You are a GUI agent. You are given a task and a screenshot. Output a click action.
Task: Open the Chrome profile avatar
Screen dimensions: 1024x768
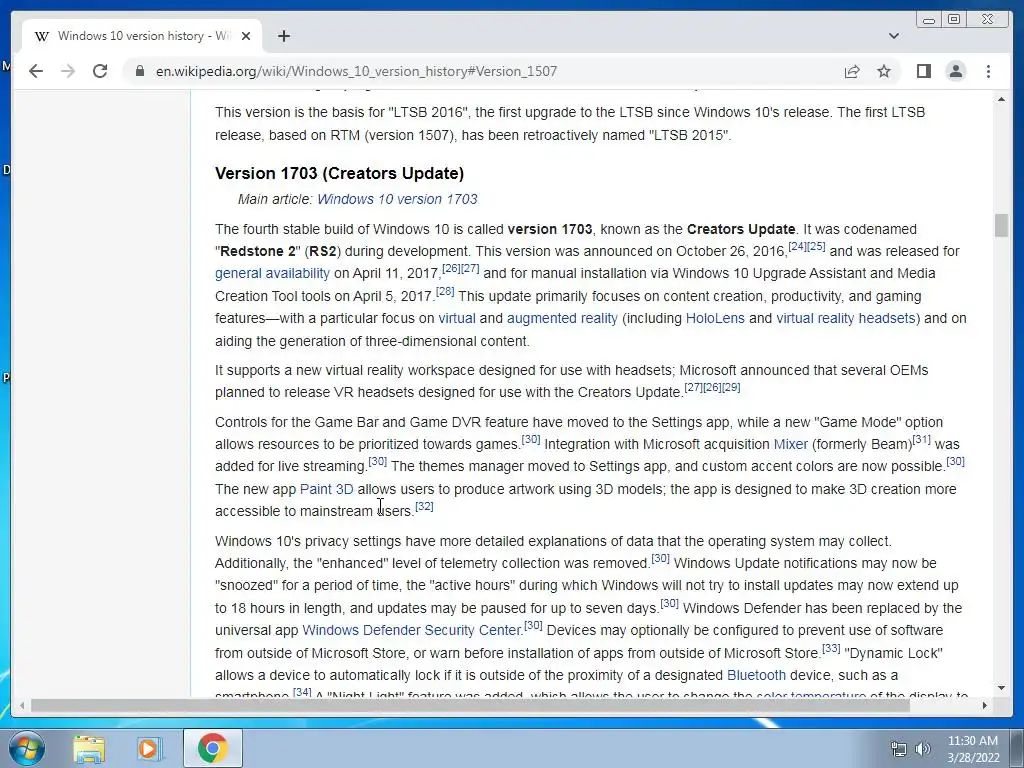pyautogui.click(x=956, y=71)
